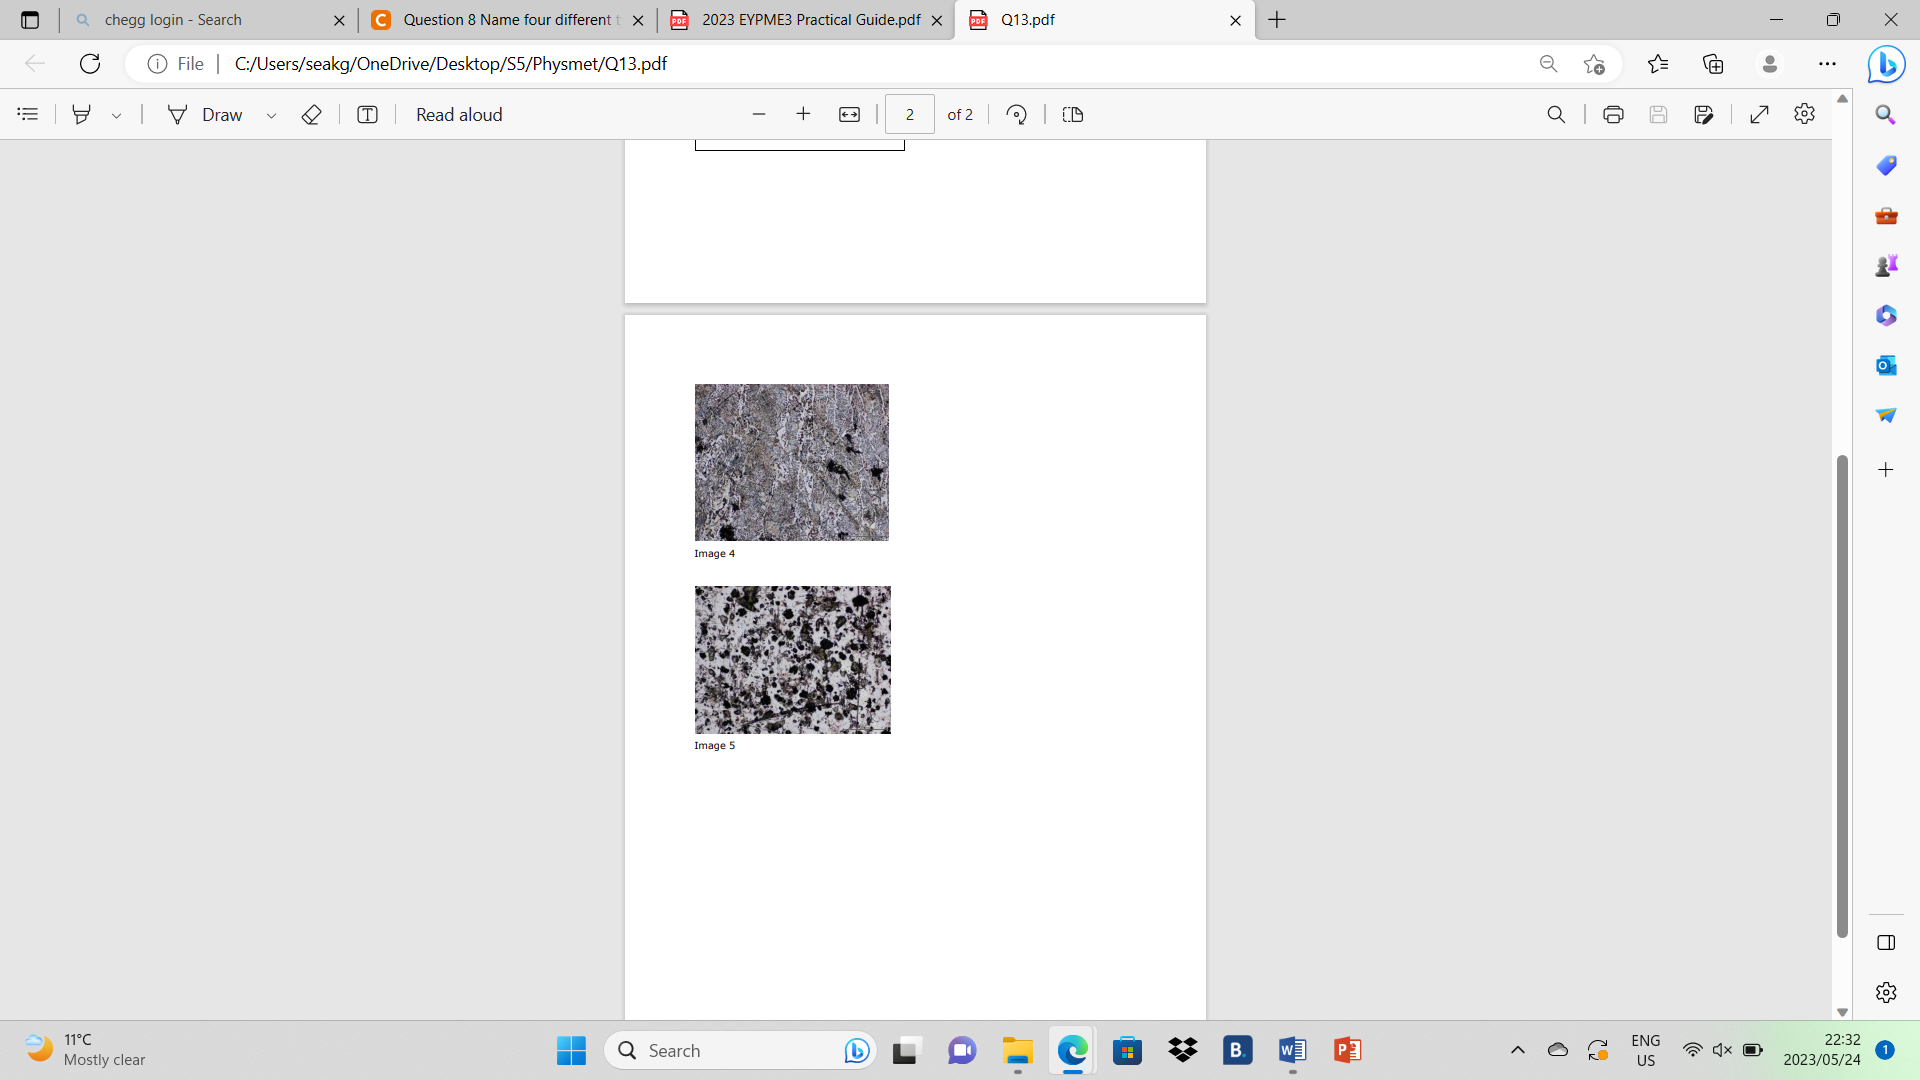Expand the highlight color options
This screenshot has width=1920, height=1080.
coord(116,114)
